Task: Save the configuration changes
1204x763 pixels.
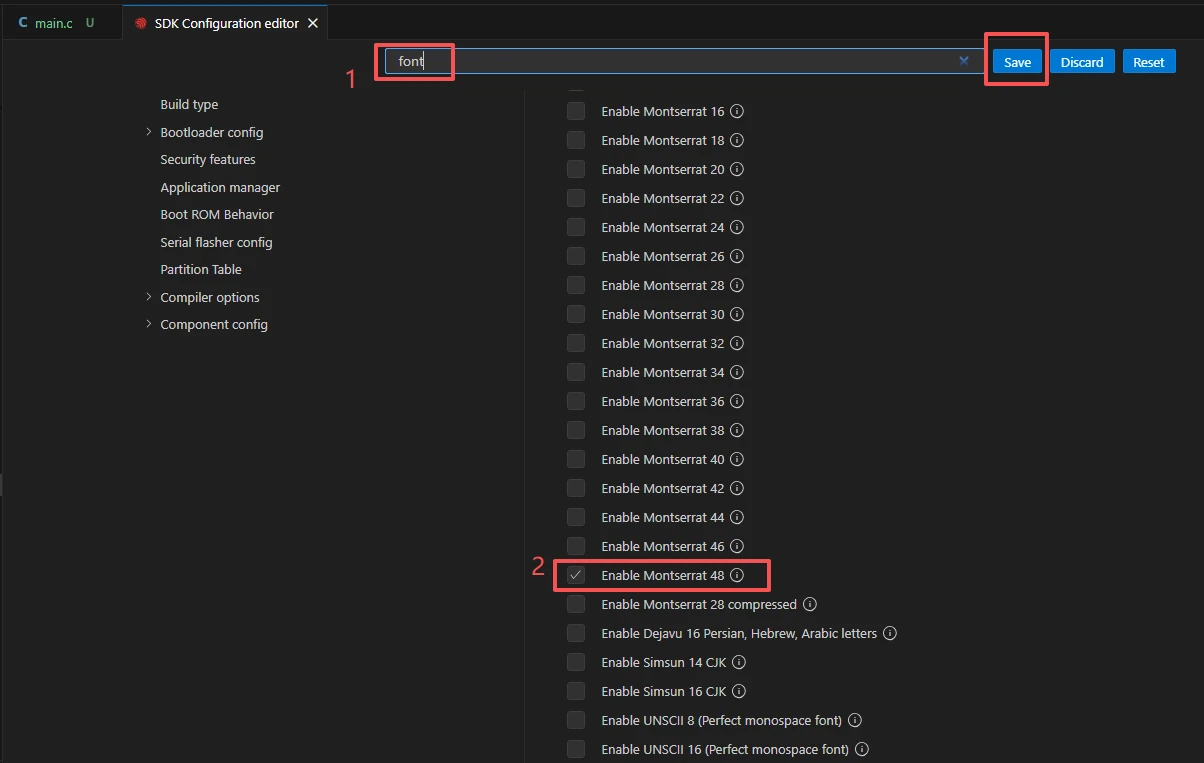Action: [1017, 62]
